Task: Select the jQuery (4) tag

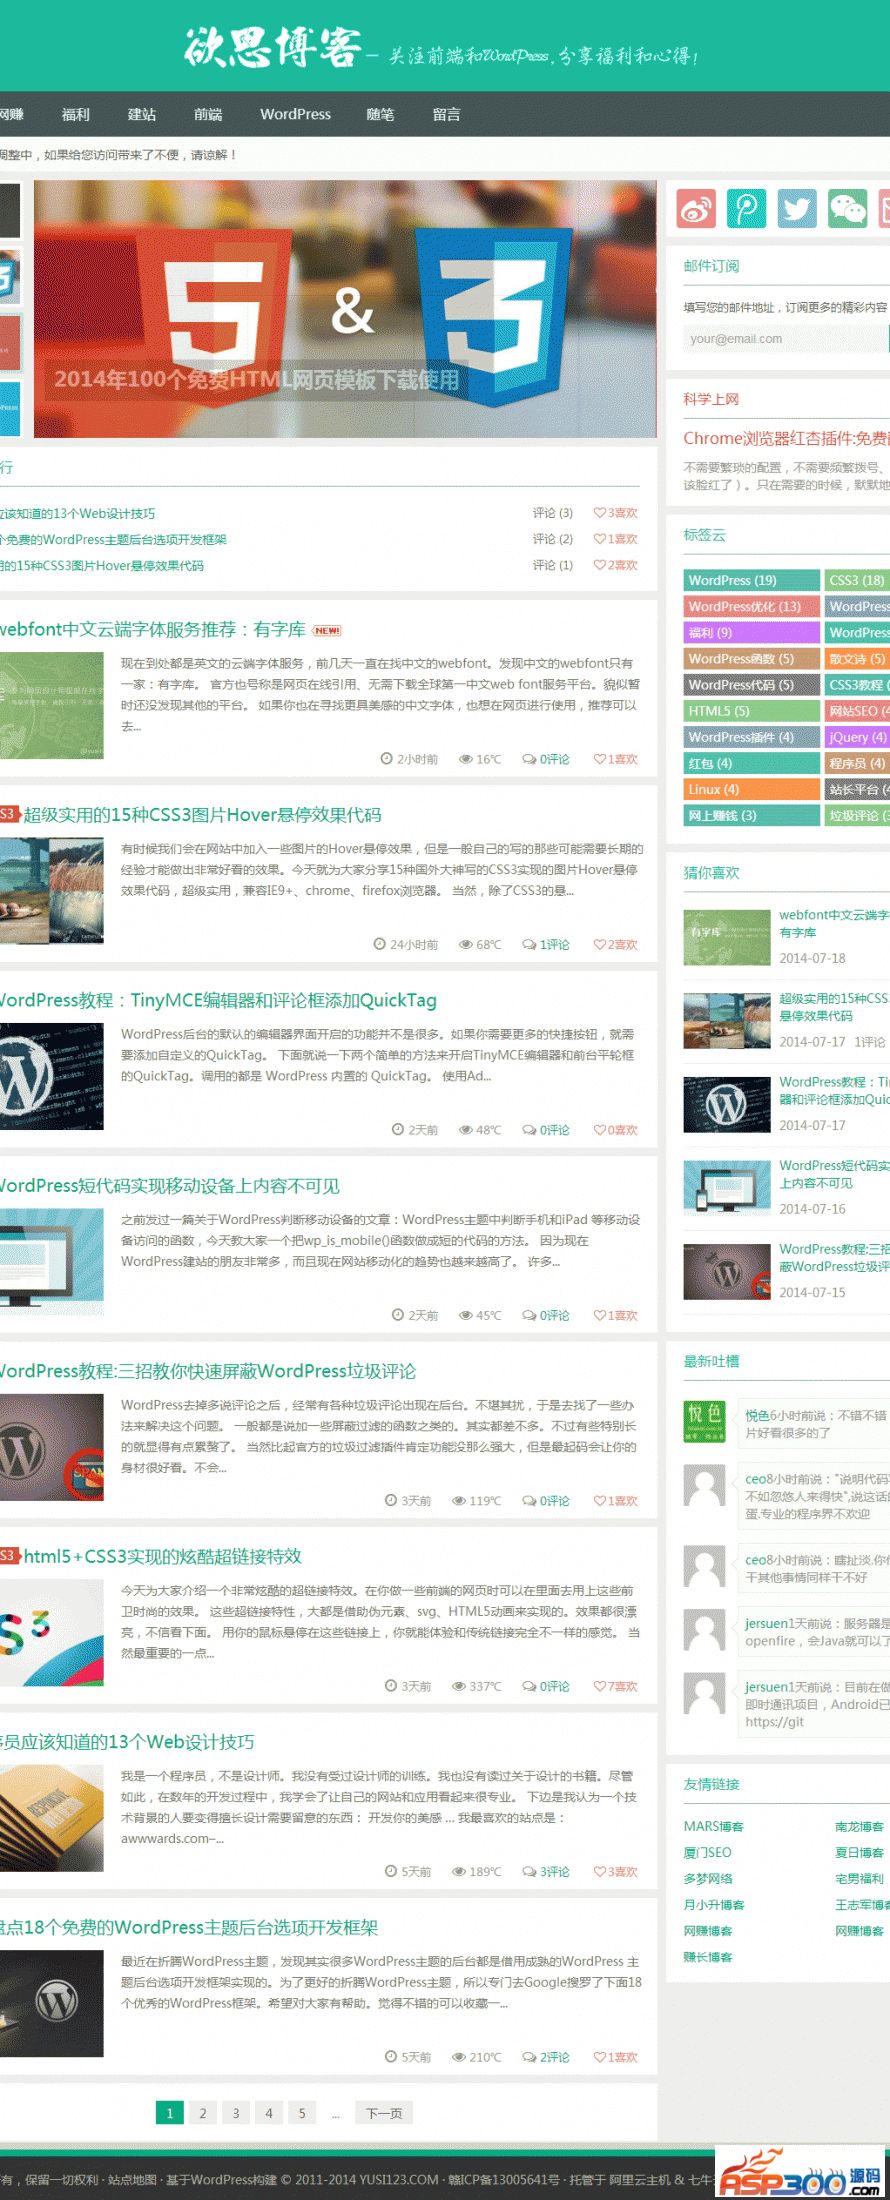Action: point(857,737)
